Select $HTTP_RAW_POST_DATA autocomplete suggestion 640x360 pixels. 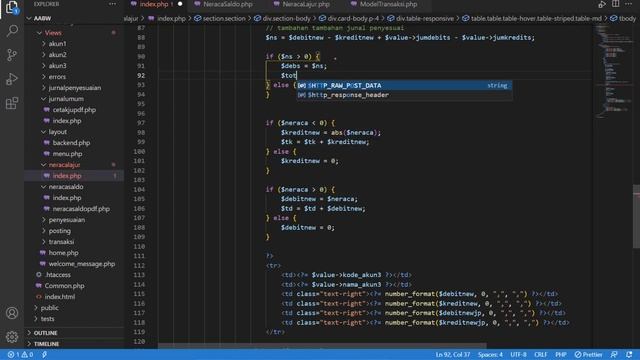[x=404, y=85]
